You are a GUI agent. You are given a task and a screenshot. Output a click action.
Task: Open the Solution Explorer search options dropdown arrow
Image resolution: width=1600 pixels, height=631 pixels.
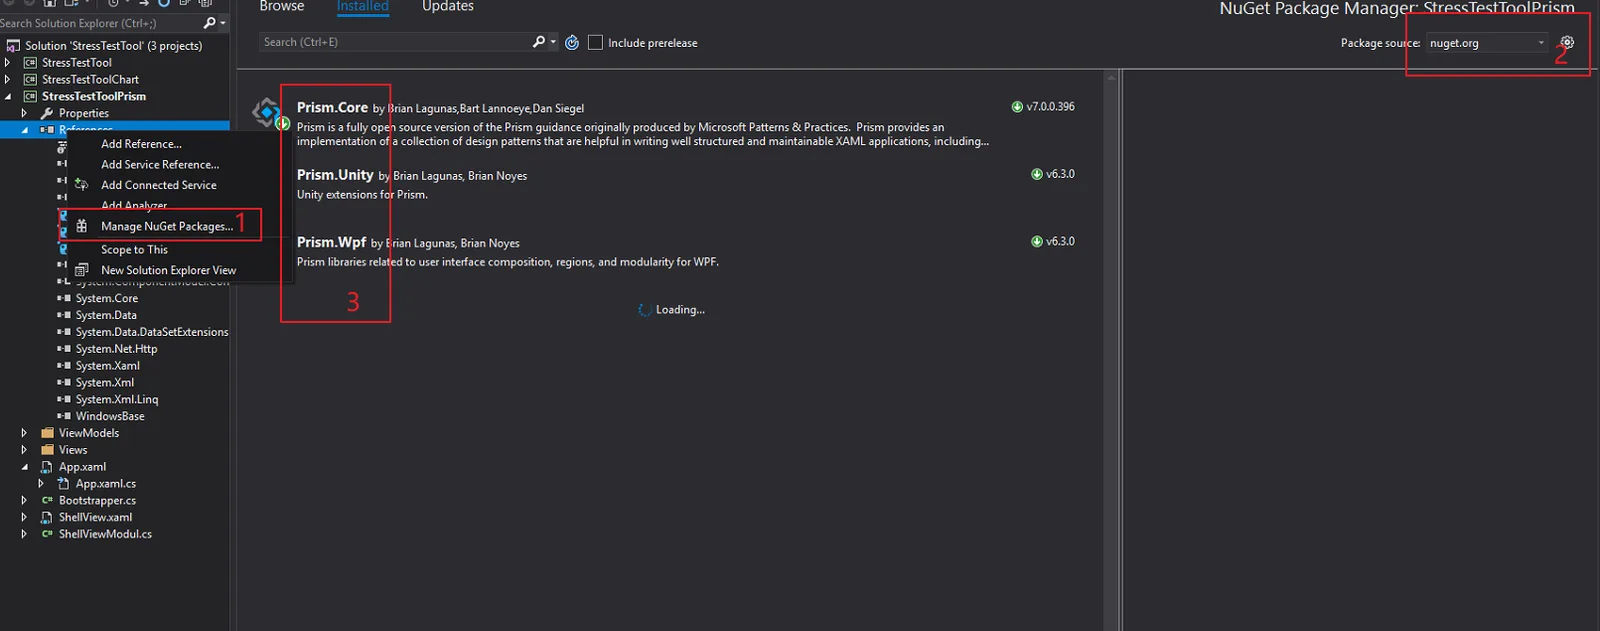pos(222,23)
